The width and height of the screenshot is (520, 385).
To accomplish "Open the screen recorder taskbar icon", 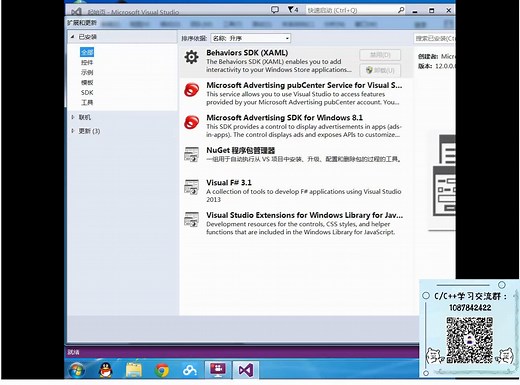I will (218, 370).
